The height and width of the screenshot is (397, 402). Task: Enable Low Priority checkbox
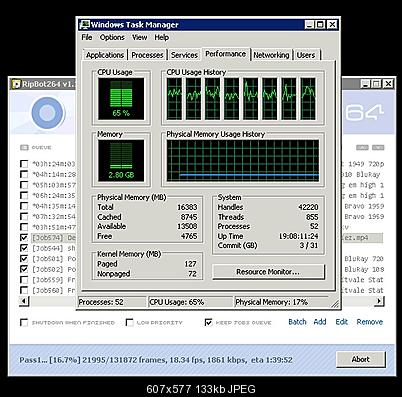(x=130, y=323)
